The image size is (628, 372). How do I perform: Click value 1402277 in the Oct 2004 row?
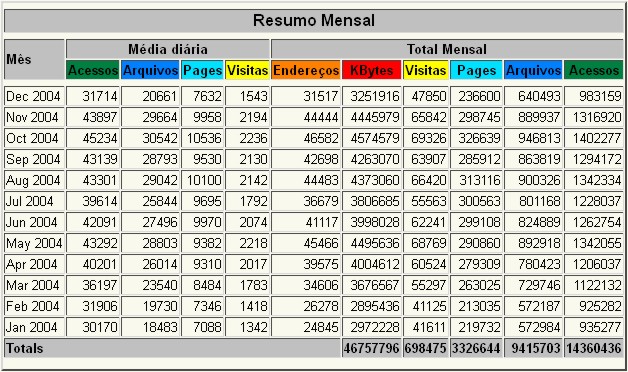click(597, 139)
